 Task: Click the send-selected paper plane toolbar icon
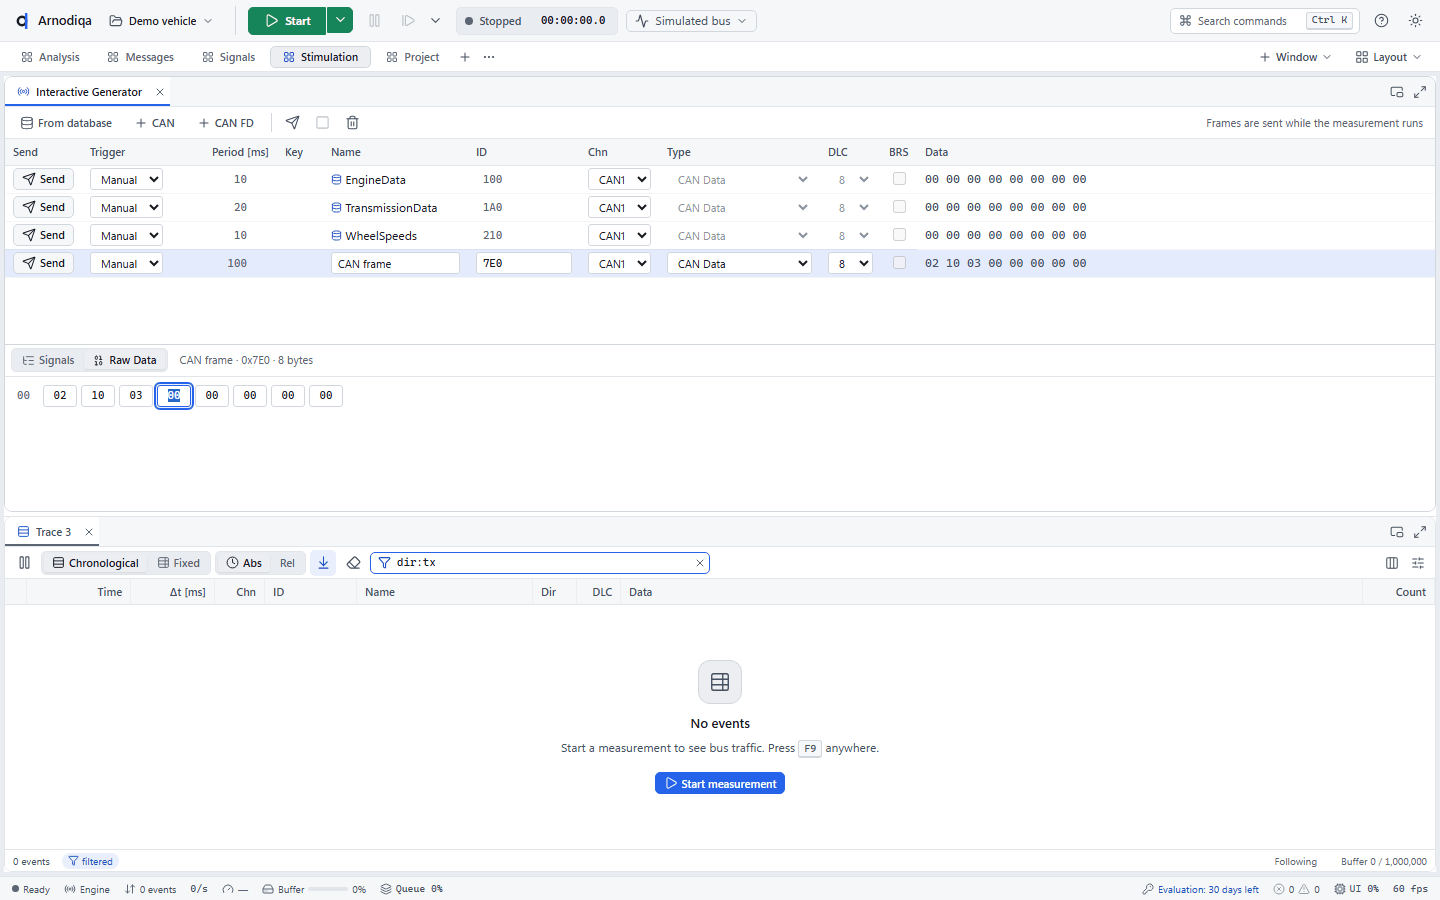point(292,123)
